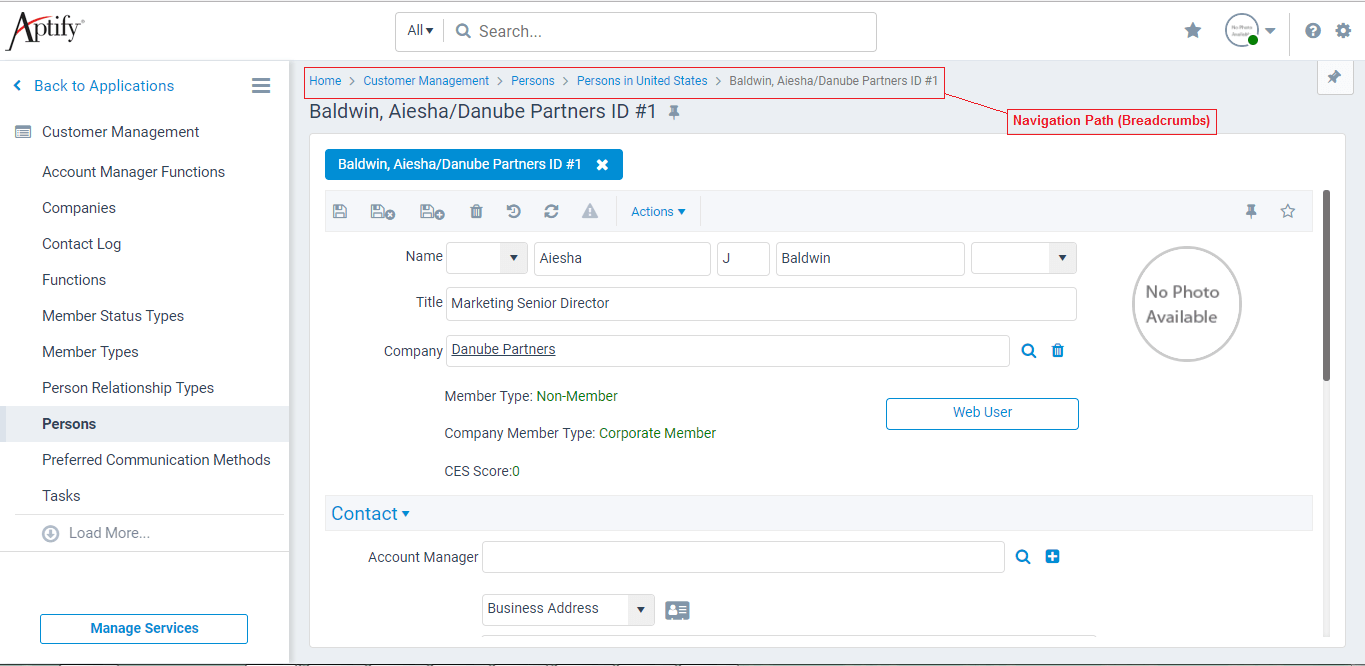
Task: Refresh the person record
Action: pos(551,211)
